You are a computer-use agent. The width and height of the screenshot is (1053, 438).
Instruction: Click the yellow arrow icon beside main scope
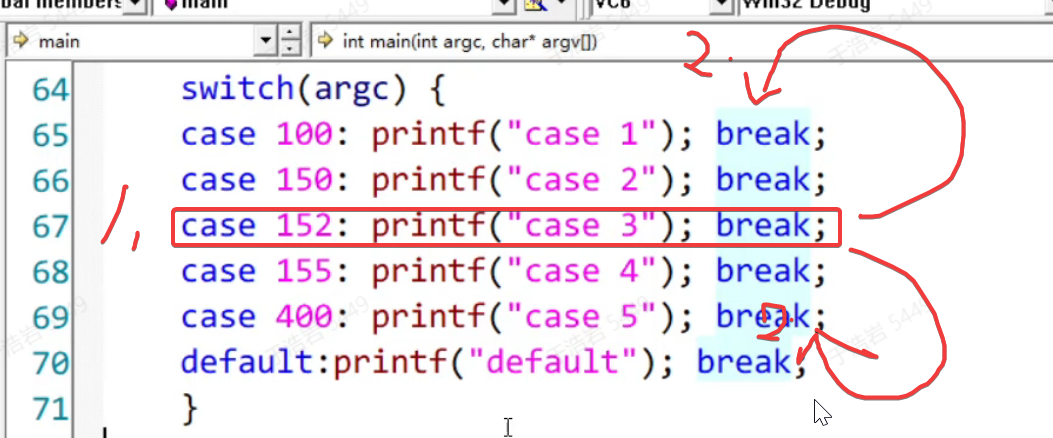tap(21, 42)
